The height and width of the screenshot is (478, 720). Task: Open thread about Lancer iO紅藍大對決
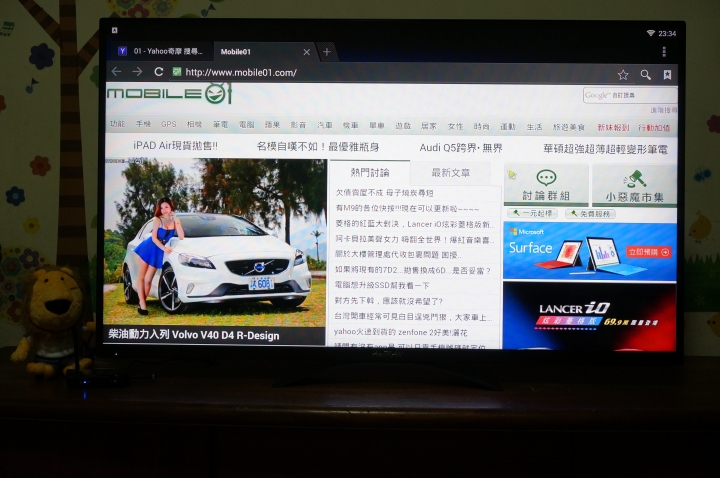[415, 224]
